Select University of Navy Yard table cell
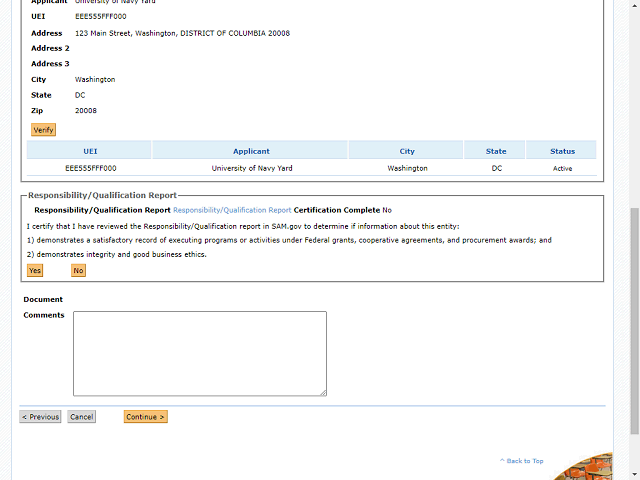Image resolution: width=640 pixels, height=480 pixels. [x=252, y=168]
